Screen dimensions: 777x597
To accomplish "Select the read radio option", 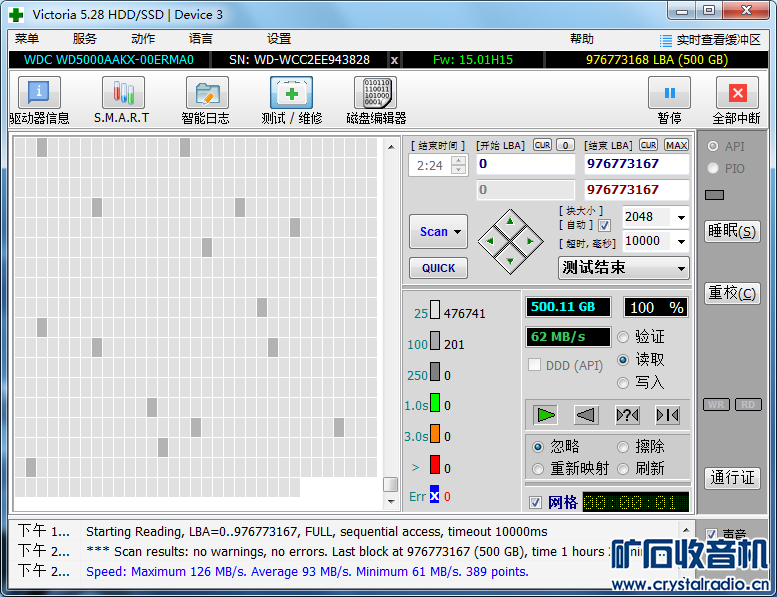I will pyautogui.click(x=623, y=360).
